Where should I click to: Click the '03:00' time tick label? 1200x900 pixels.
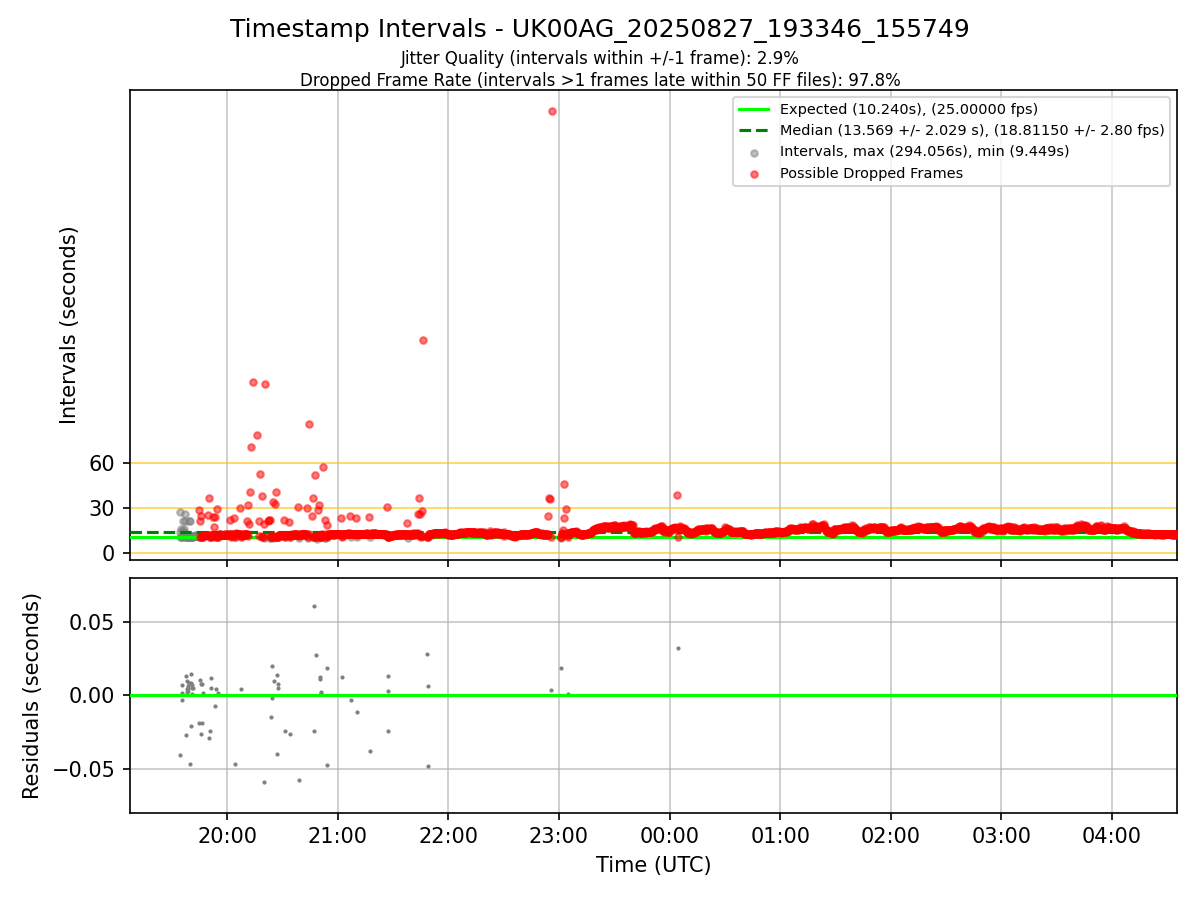point(1001,836)
